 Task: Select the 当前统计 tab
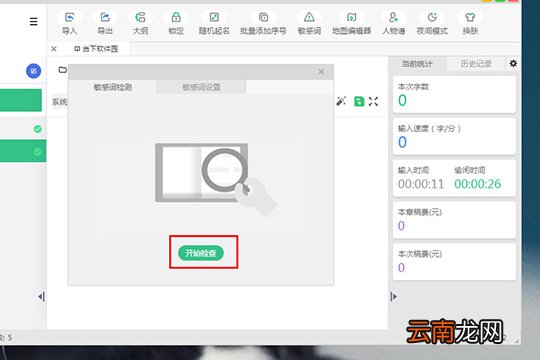(x=417, y=64)
